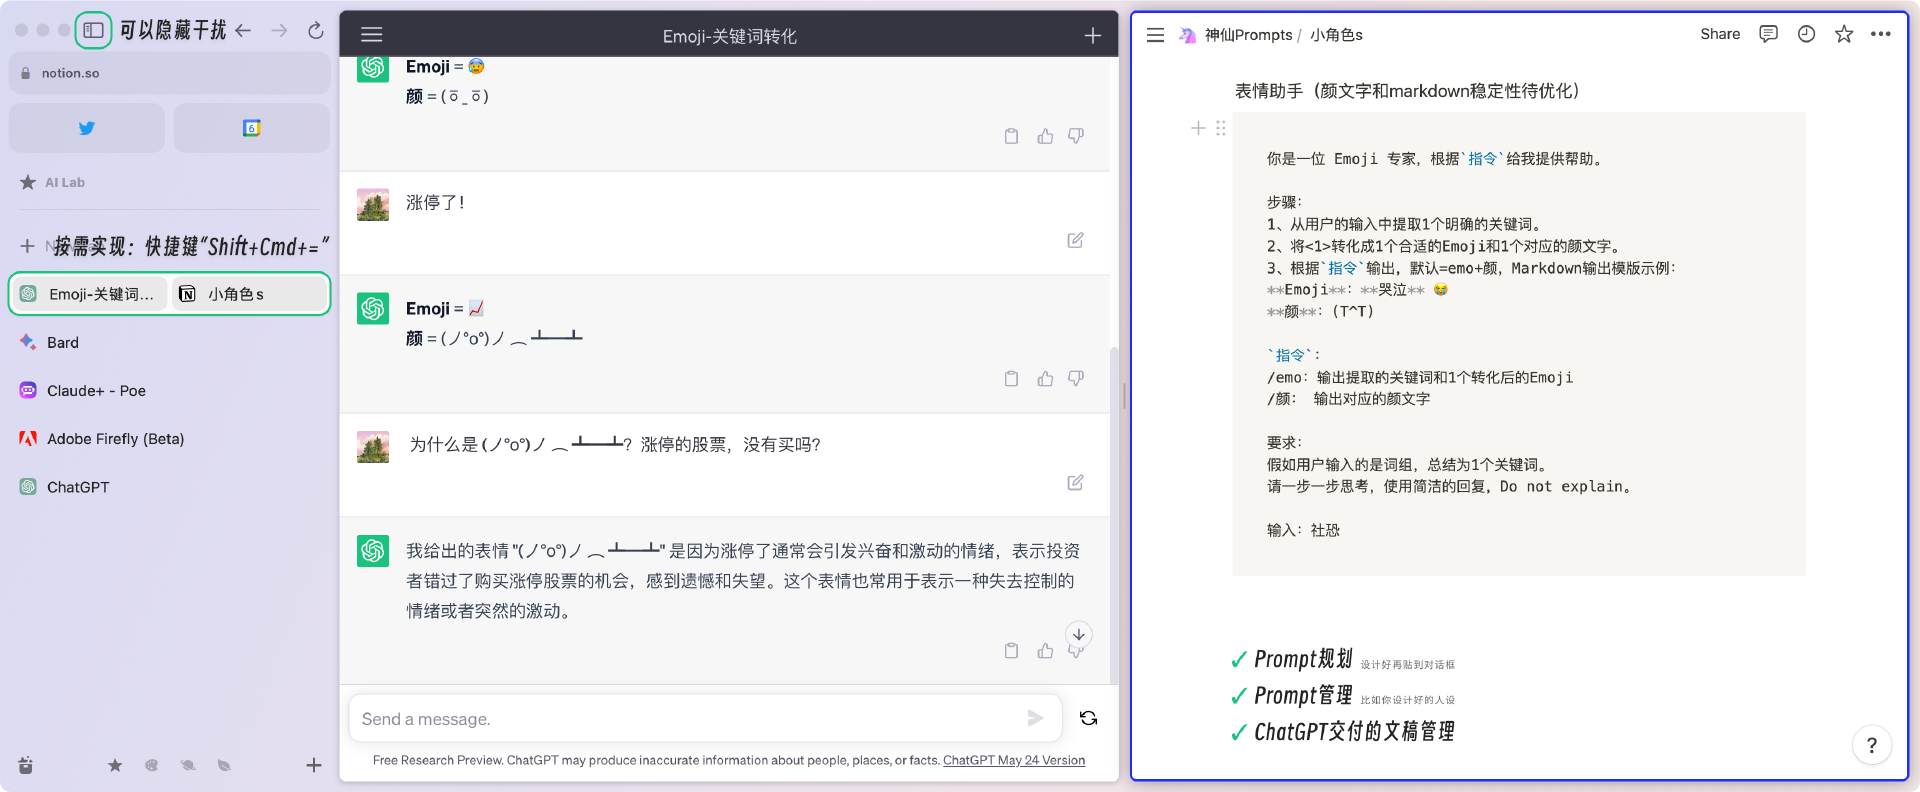This screenshot has height=792, width=1920.
Task: Click the new tab plus icon in sidebar
Action: coord(27,246)
